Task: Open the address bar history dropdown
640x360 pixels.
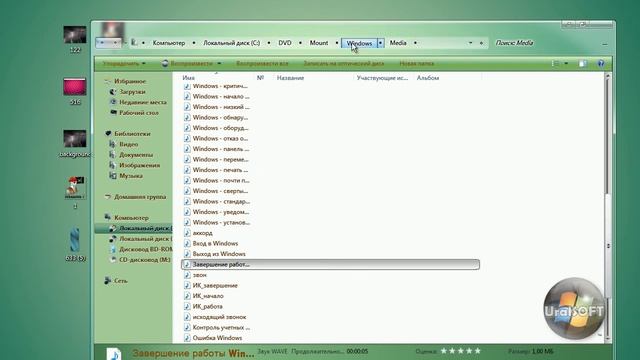Action: [x=470, y=43]
